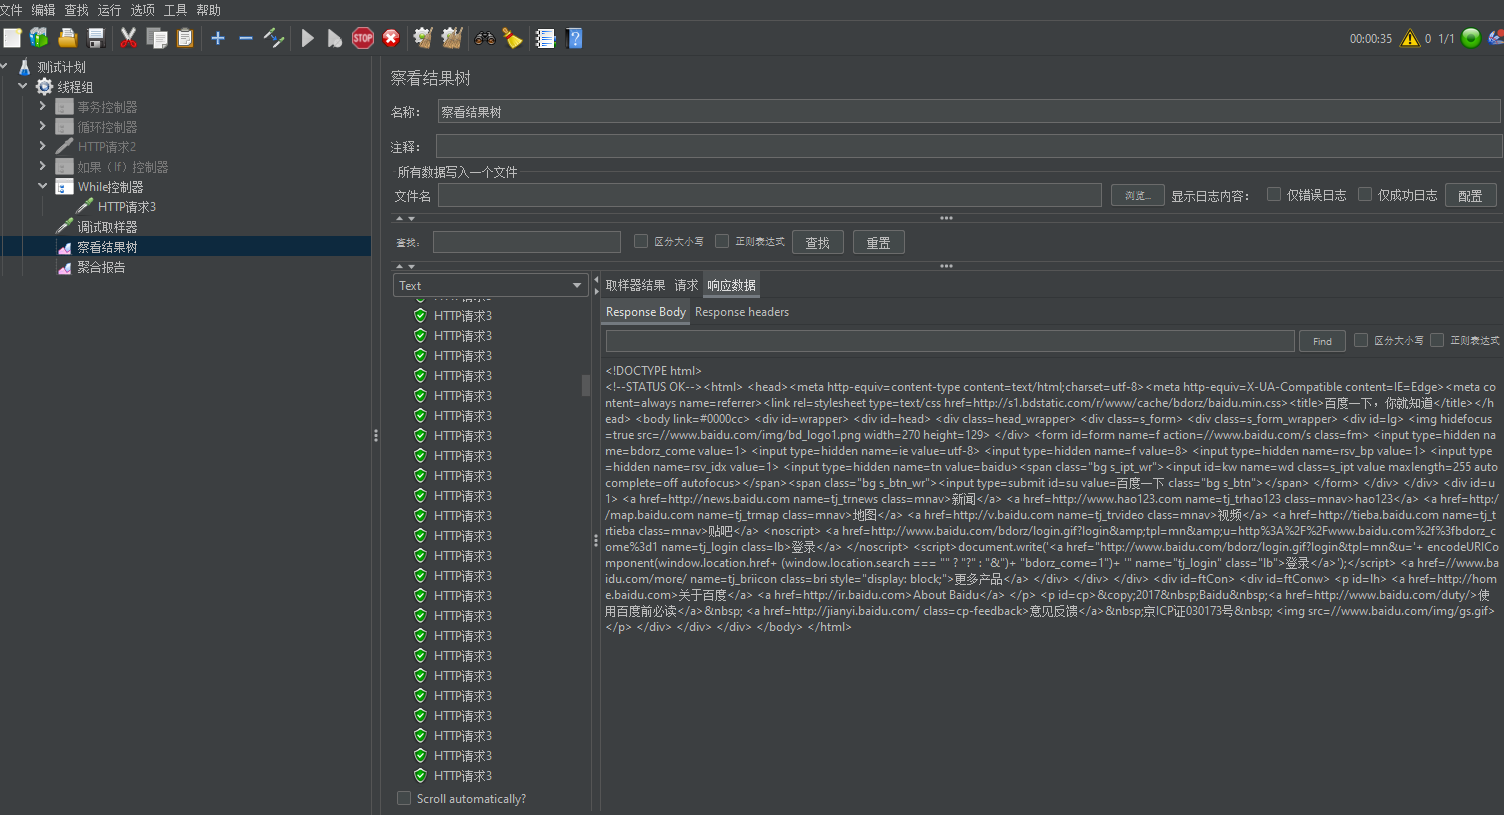Collapse the 测试计划 tree node
Screen dimensions: 1504x815
point(4,67)
